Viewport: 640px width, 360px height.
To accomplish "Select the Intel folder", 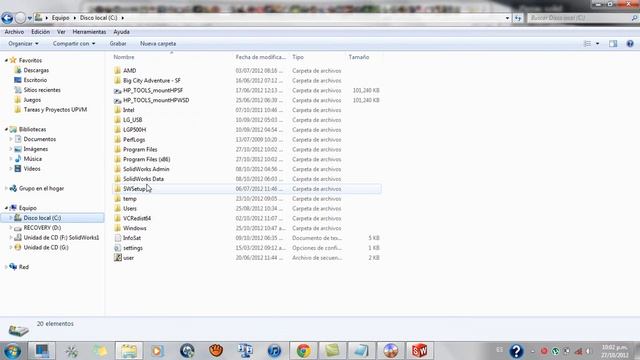I will click(x=129, y=110).
